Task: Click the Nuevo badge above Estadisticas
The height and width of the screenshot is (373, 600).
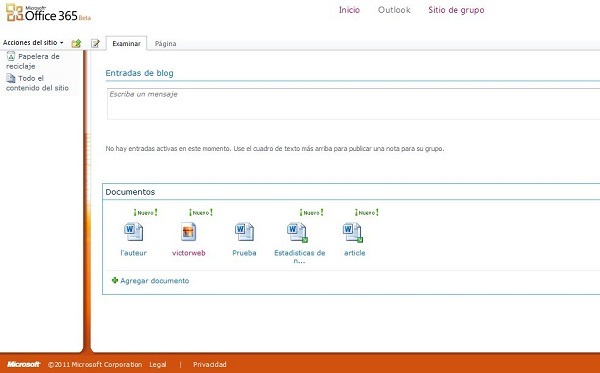Action: point(311,212)
